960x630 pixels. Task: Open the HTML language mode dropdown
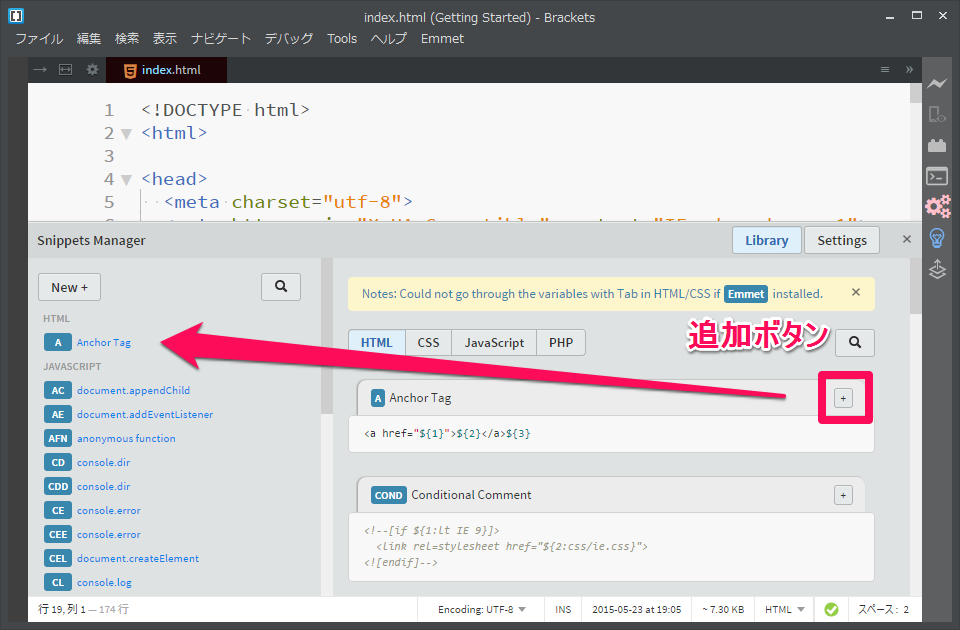tap(784, 609)
